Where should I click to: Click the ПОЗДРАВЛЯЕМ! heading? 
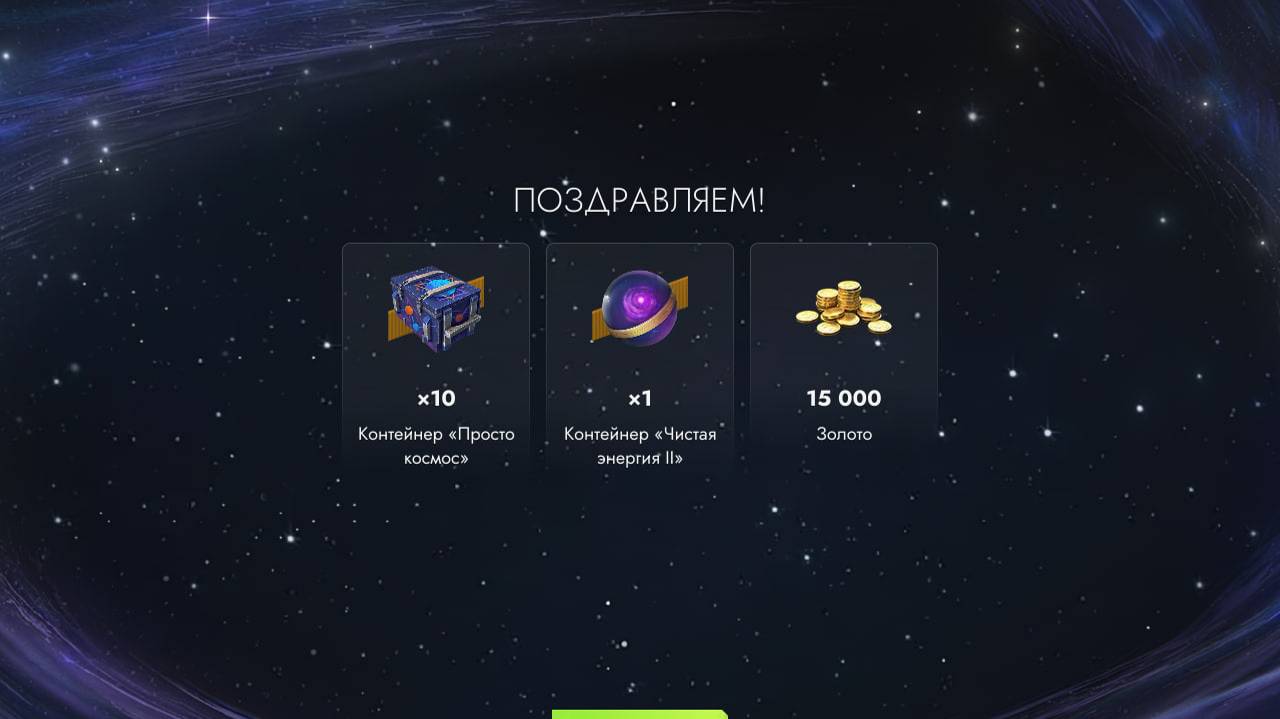pyautogui.click(x=639, y=201)
